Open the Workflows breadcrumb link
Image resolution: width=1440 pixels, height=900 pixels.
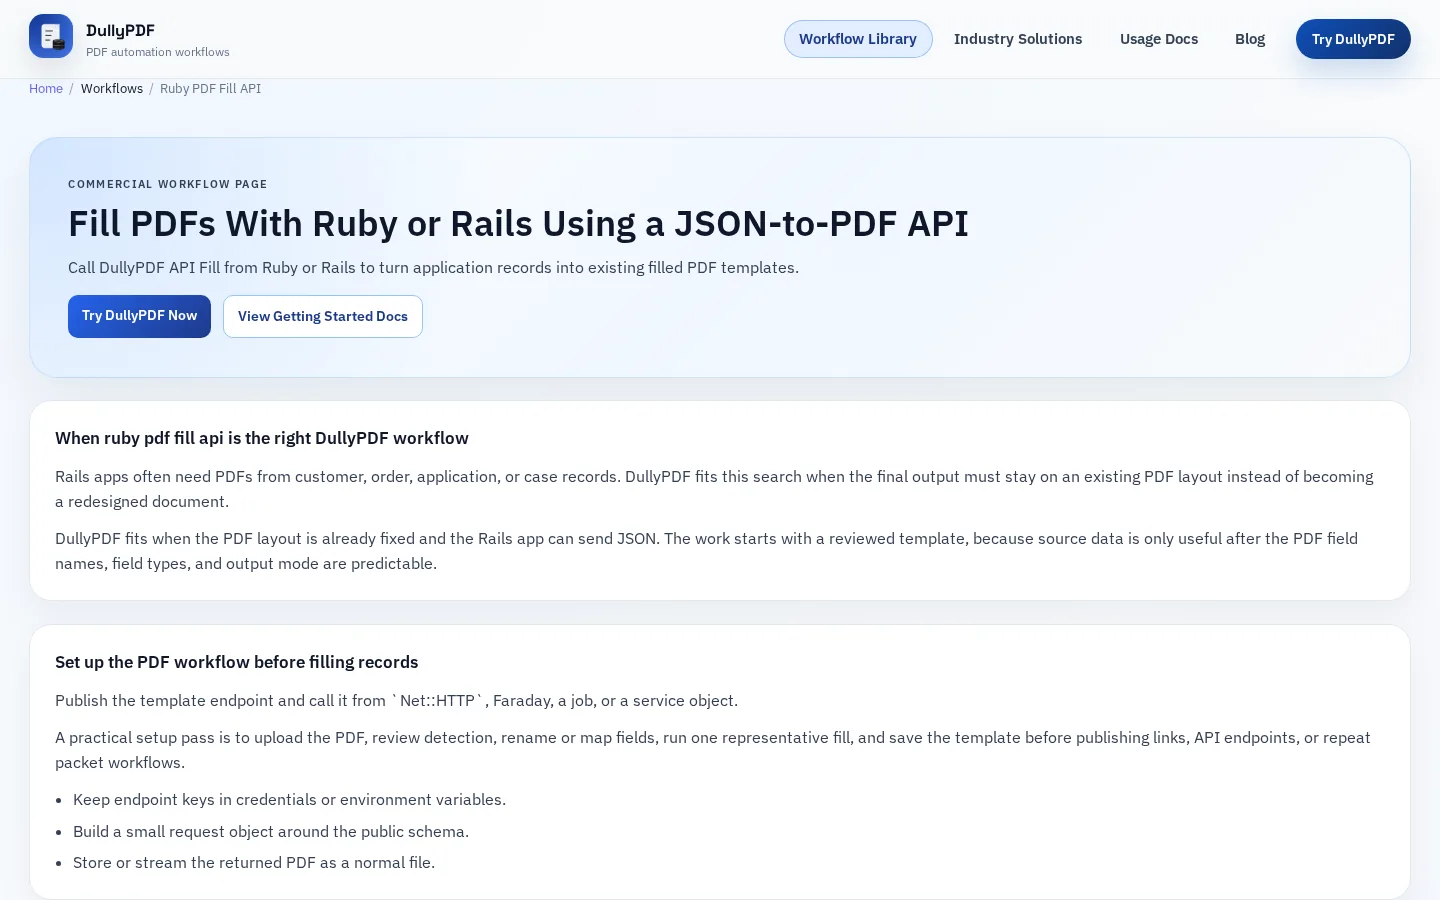pyautogui.click(x=112, y=89)
